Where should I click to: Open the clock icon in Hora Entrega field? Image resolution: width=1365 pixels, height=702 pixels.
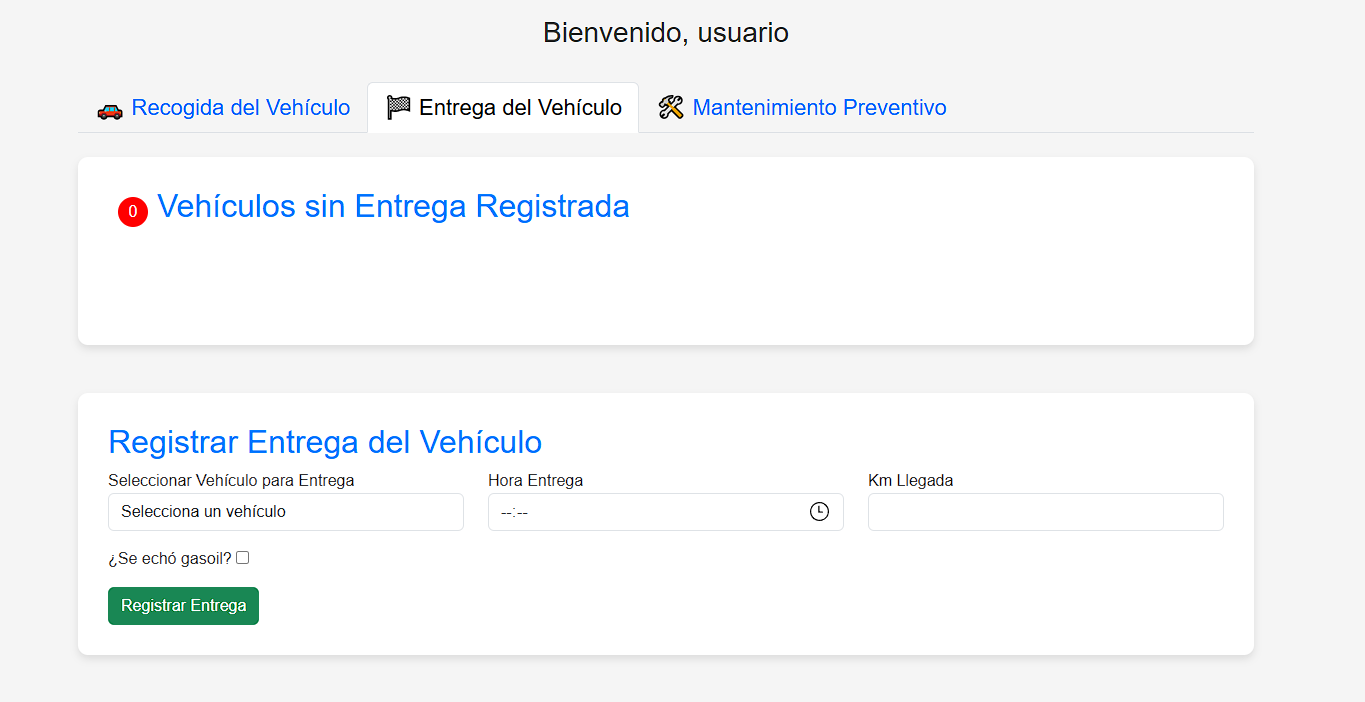[819, 511]
